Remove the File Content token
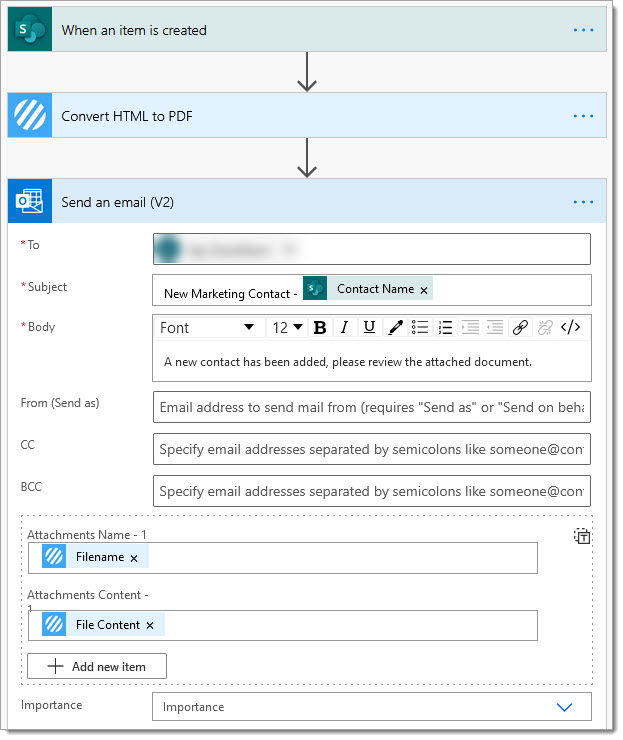The image size is (623, 740). pos(150,625)
